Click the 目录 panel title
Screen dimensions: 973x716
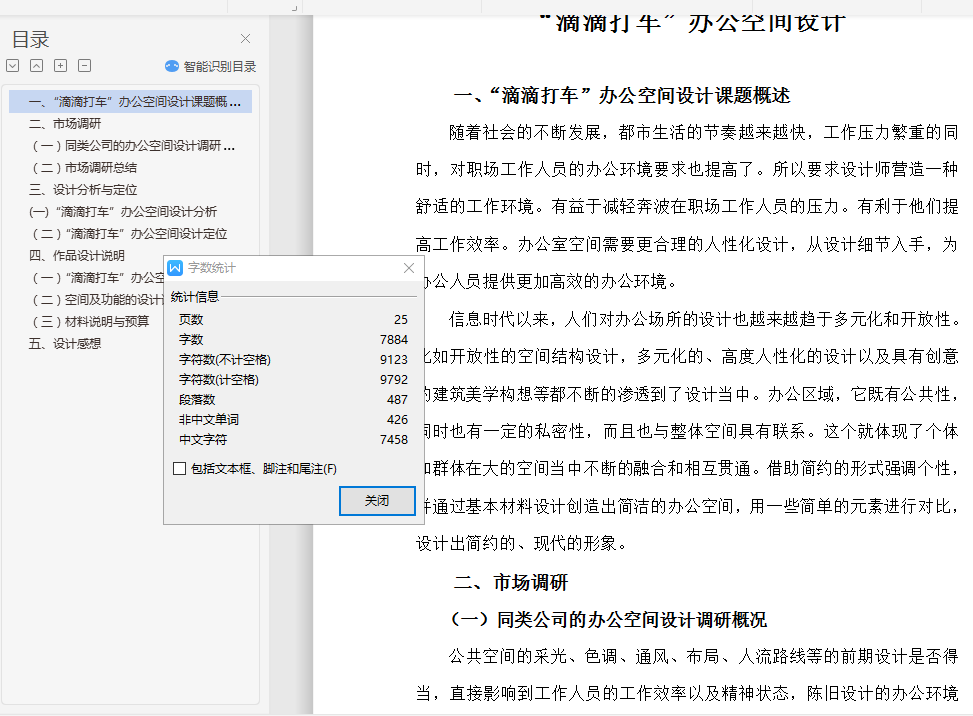30,40
